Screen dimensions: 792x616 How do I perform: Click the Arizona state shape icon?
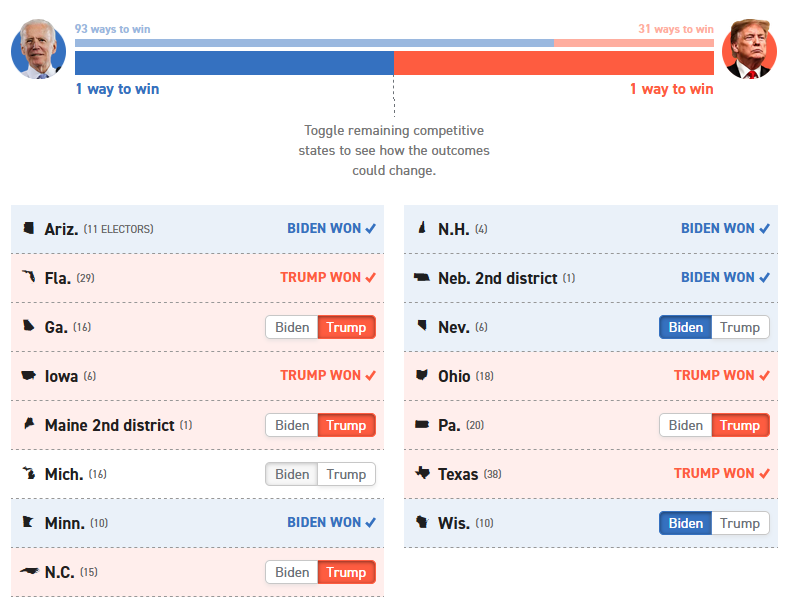[x=29, y=228]
